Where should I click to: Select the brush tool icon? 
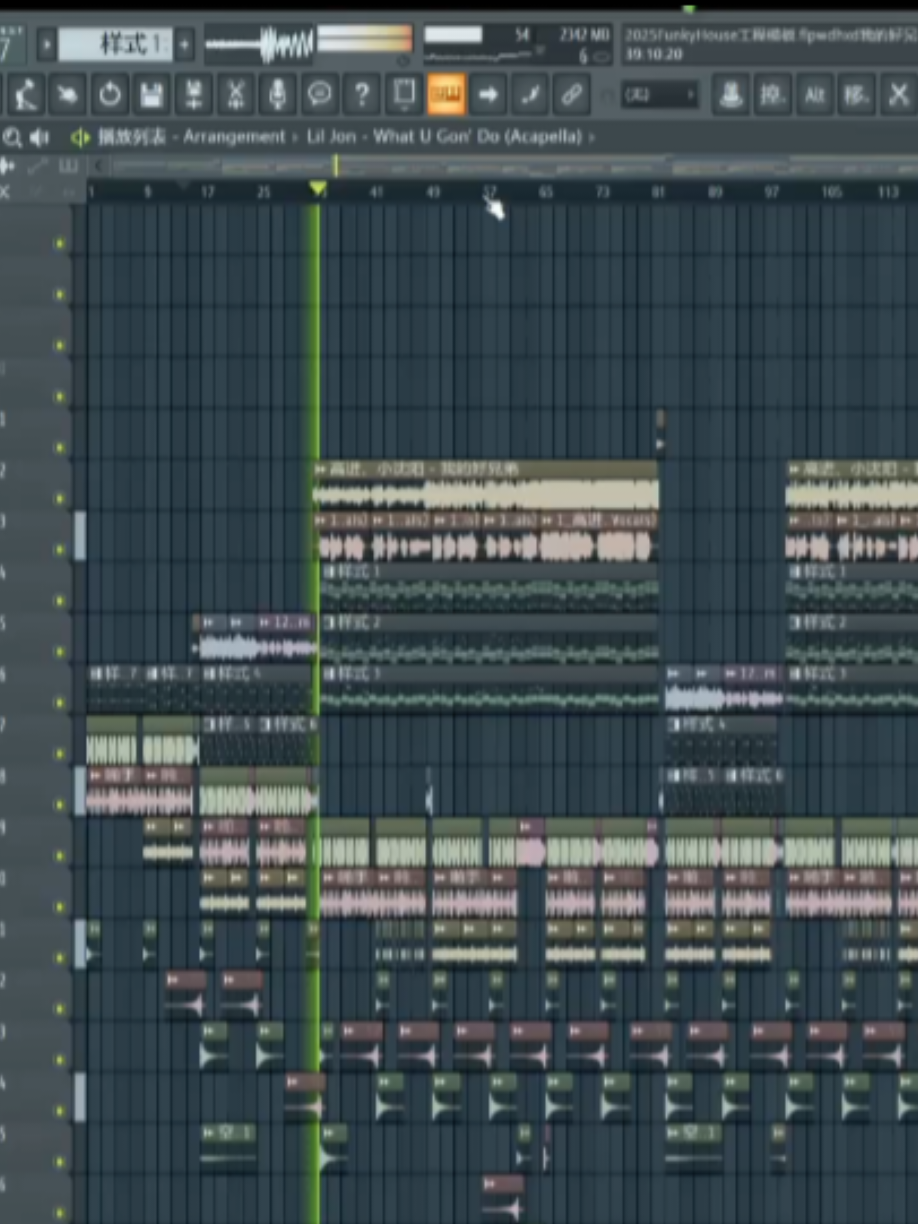point(530,95)
